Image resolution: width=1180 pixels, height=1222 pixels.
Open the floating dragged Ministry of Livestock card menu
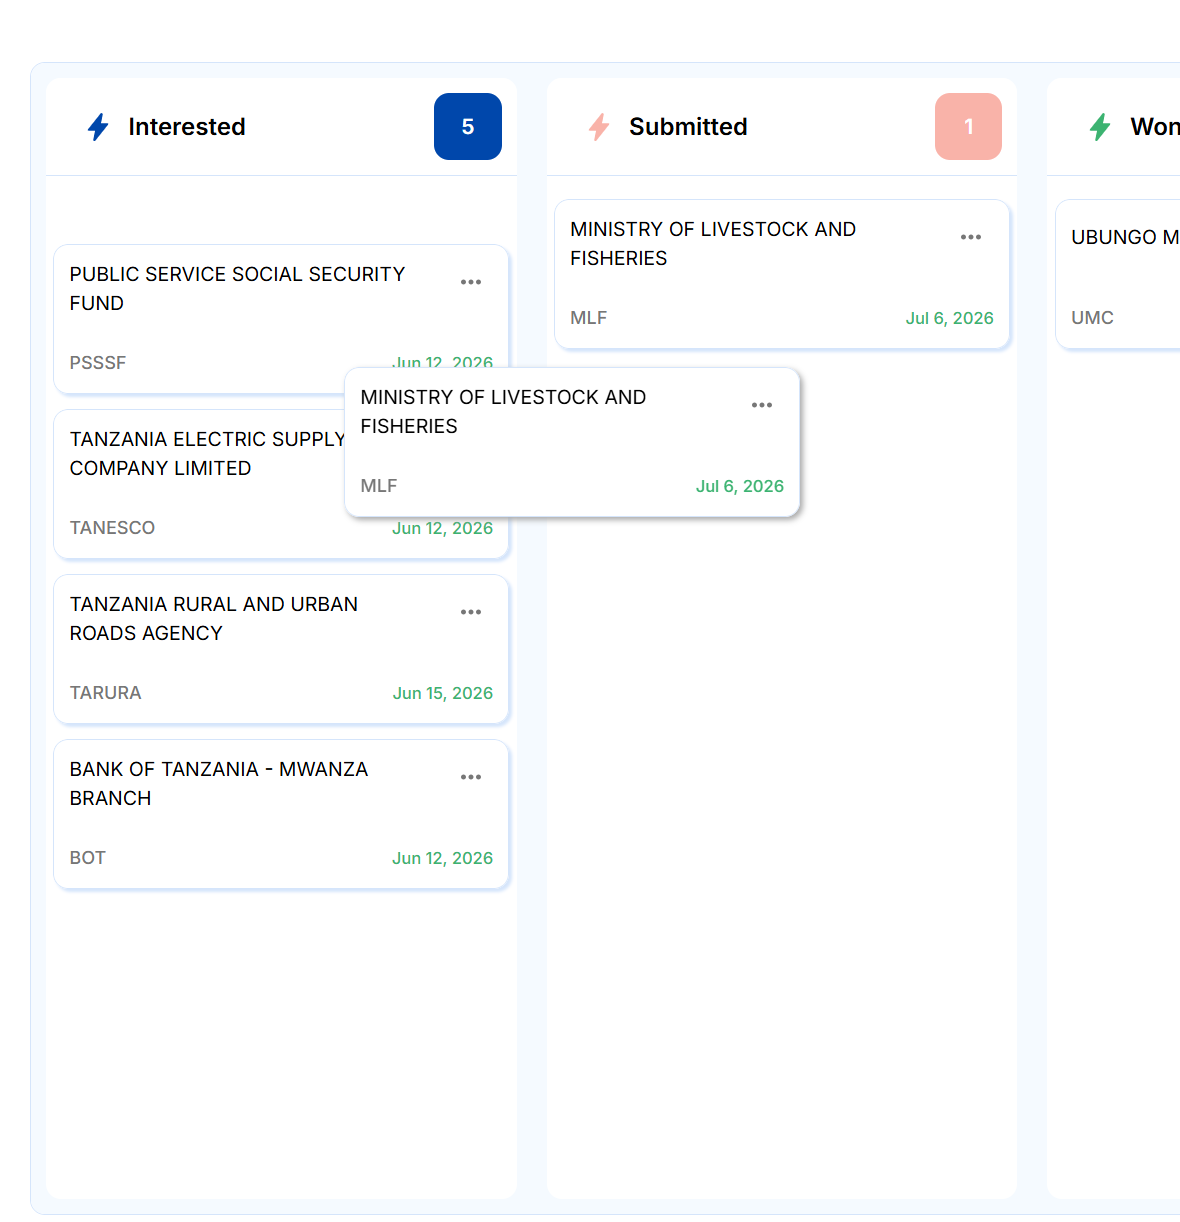[762, 405]
